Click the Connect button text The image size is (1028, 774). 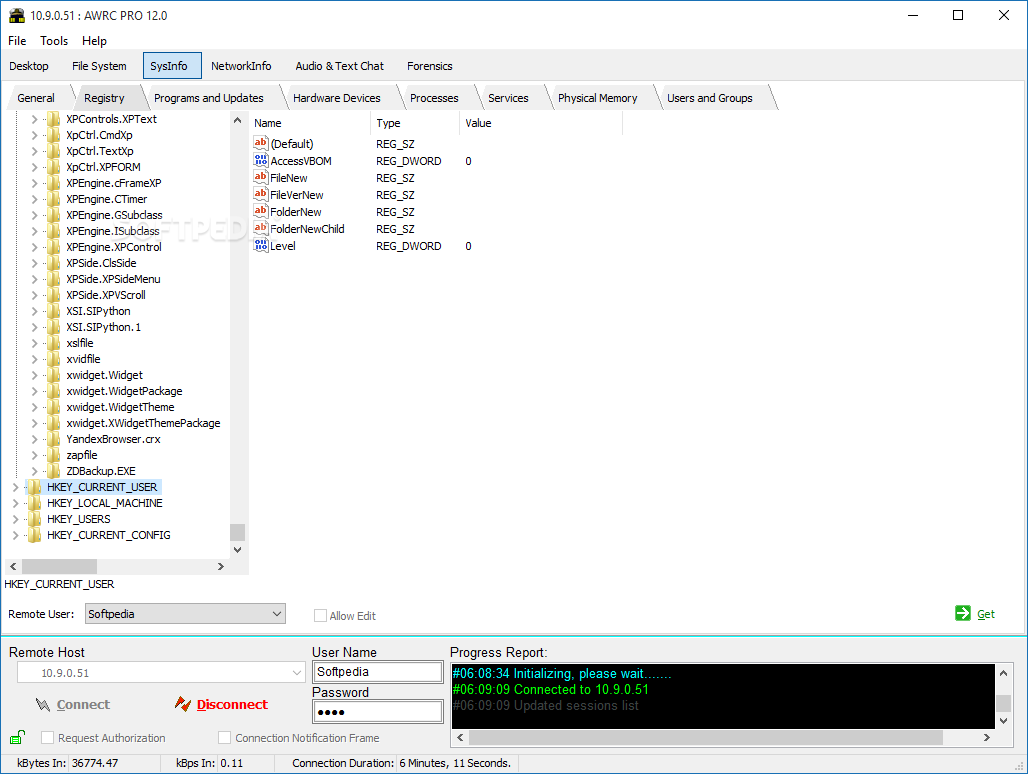(x=83, y=705)
